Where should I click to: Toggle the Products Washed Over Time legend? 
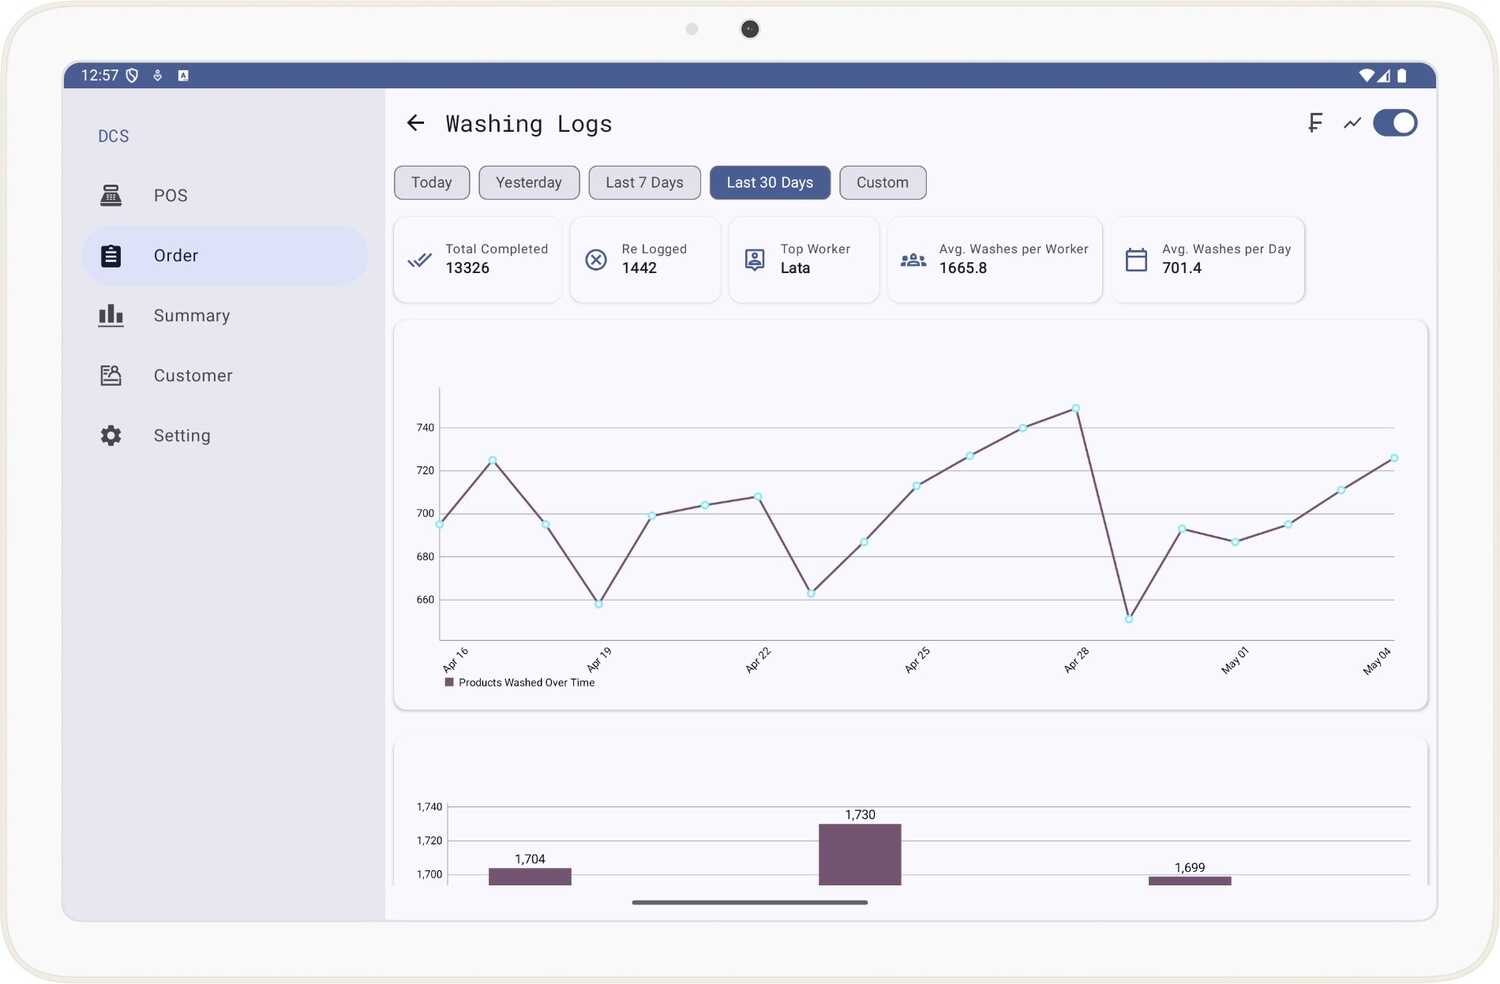(x=520, y=682)
